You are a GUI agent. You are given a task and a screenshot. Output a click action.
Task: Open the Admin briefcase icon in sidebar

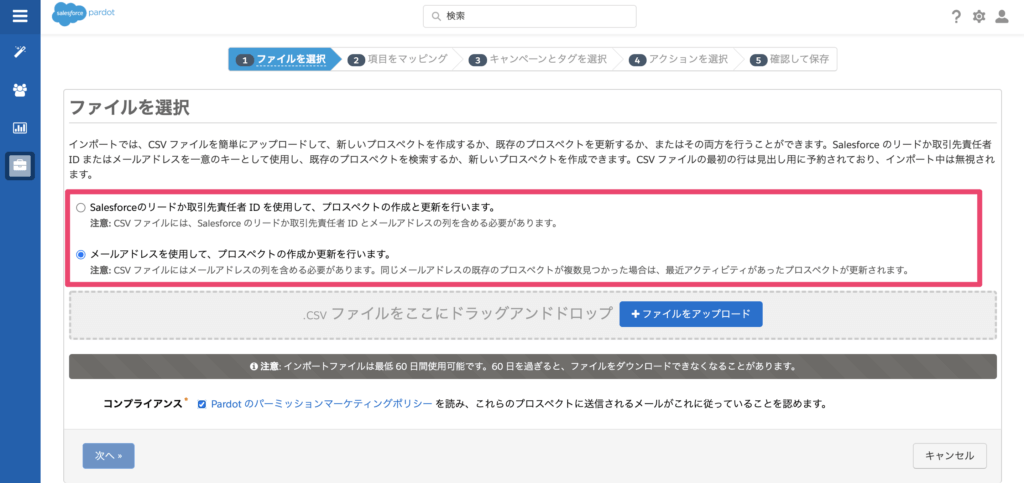tap(19, 166)
